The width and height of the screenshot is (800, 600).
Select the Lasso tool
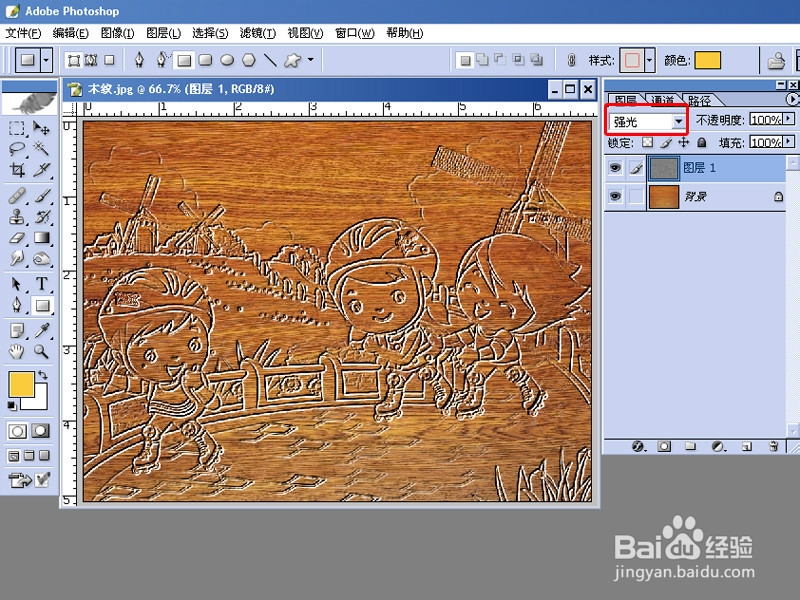click(16, 148)
